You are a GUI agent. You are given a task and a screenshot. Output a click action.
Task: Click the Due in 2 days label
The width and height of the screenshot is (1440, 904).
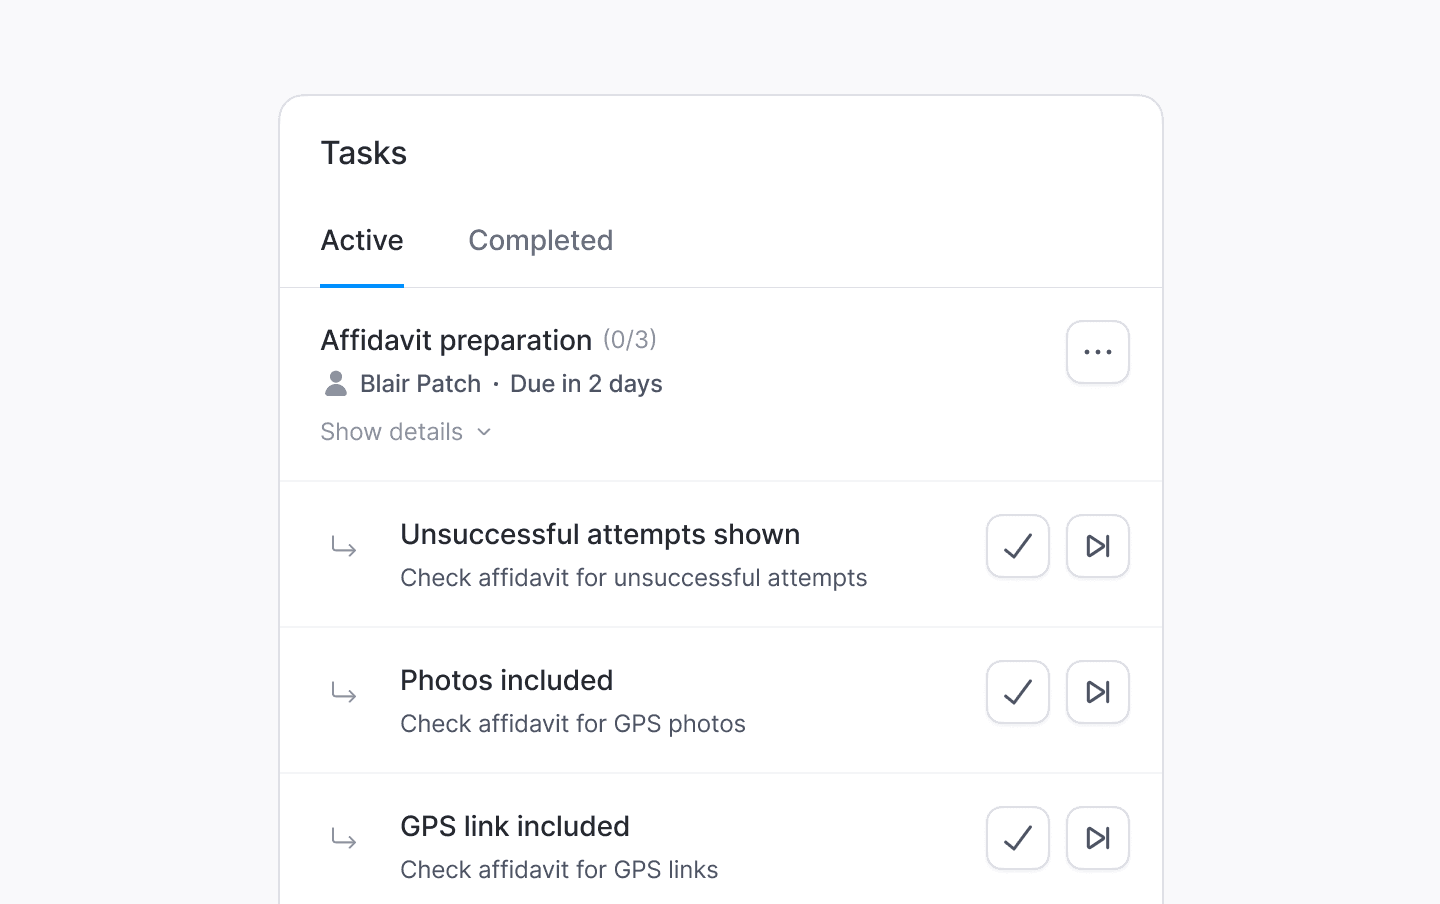point(586,384)
